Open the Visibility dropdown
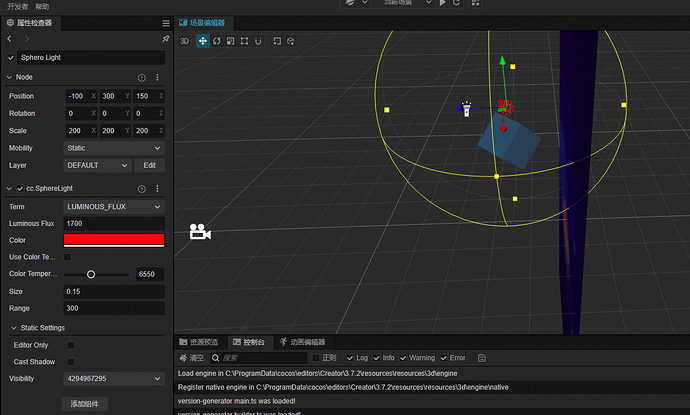Screen dimensions: 690x415 click(x=113, y=378)
